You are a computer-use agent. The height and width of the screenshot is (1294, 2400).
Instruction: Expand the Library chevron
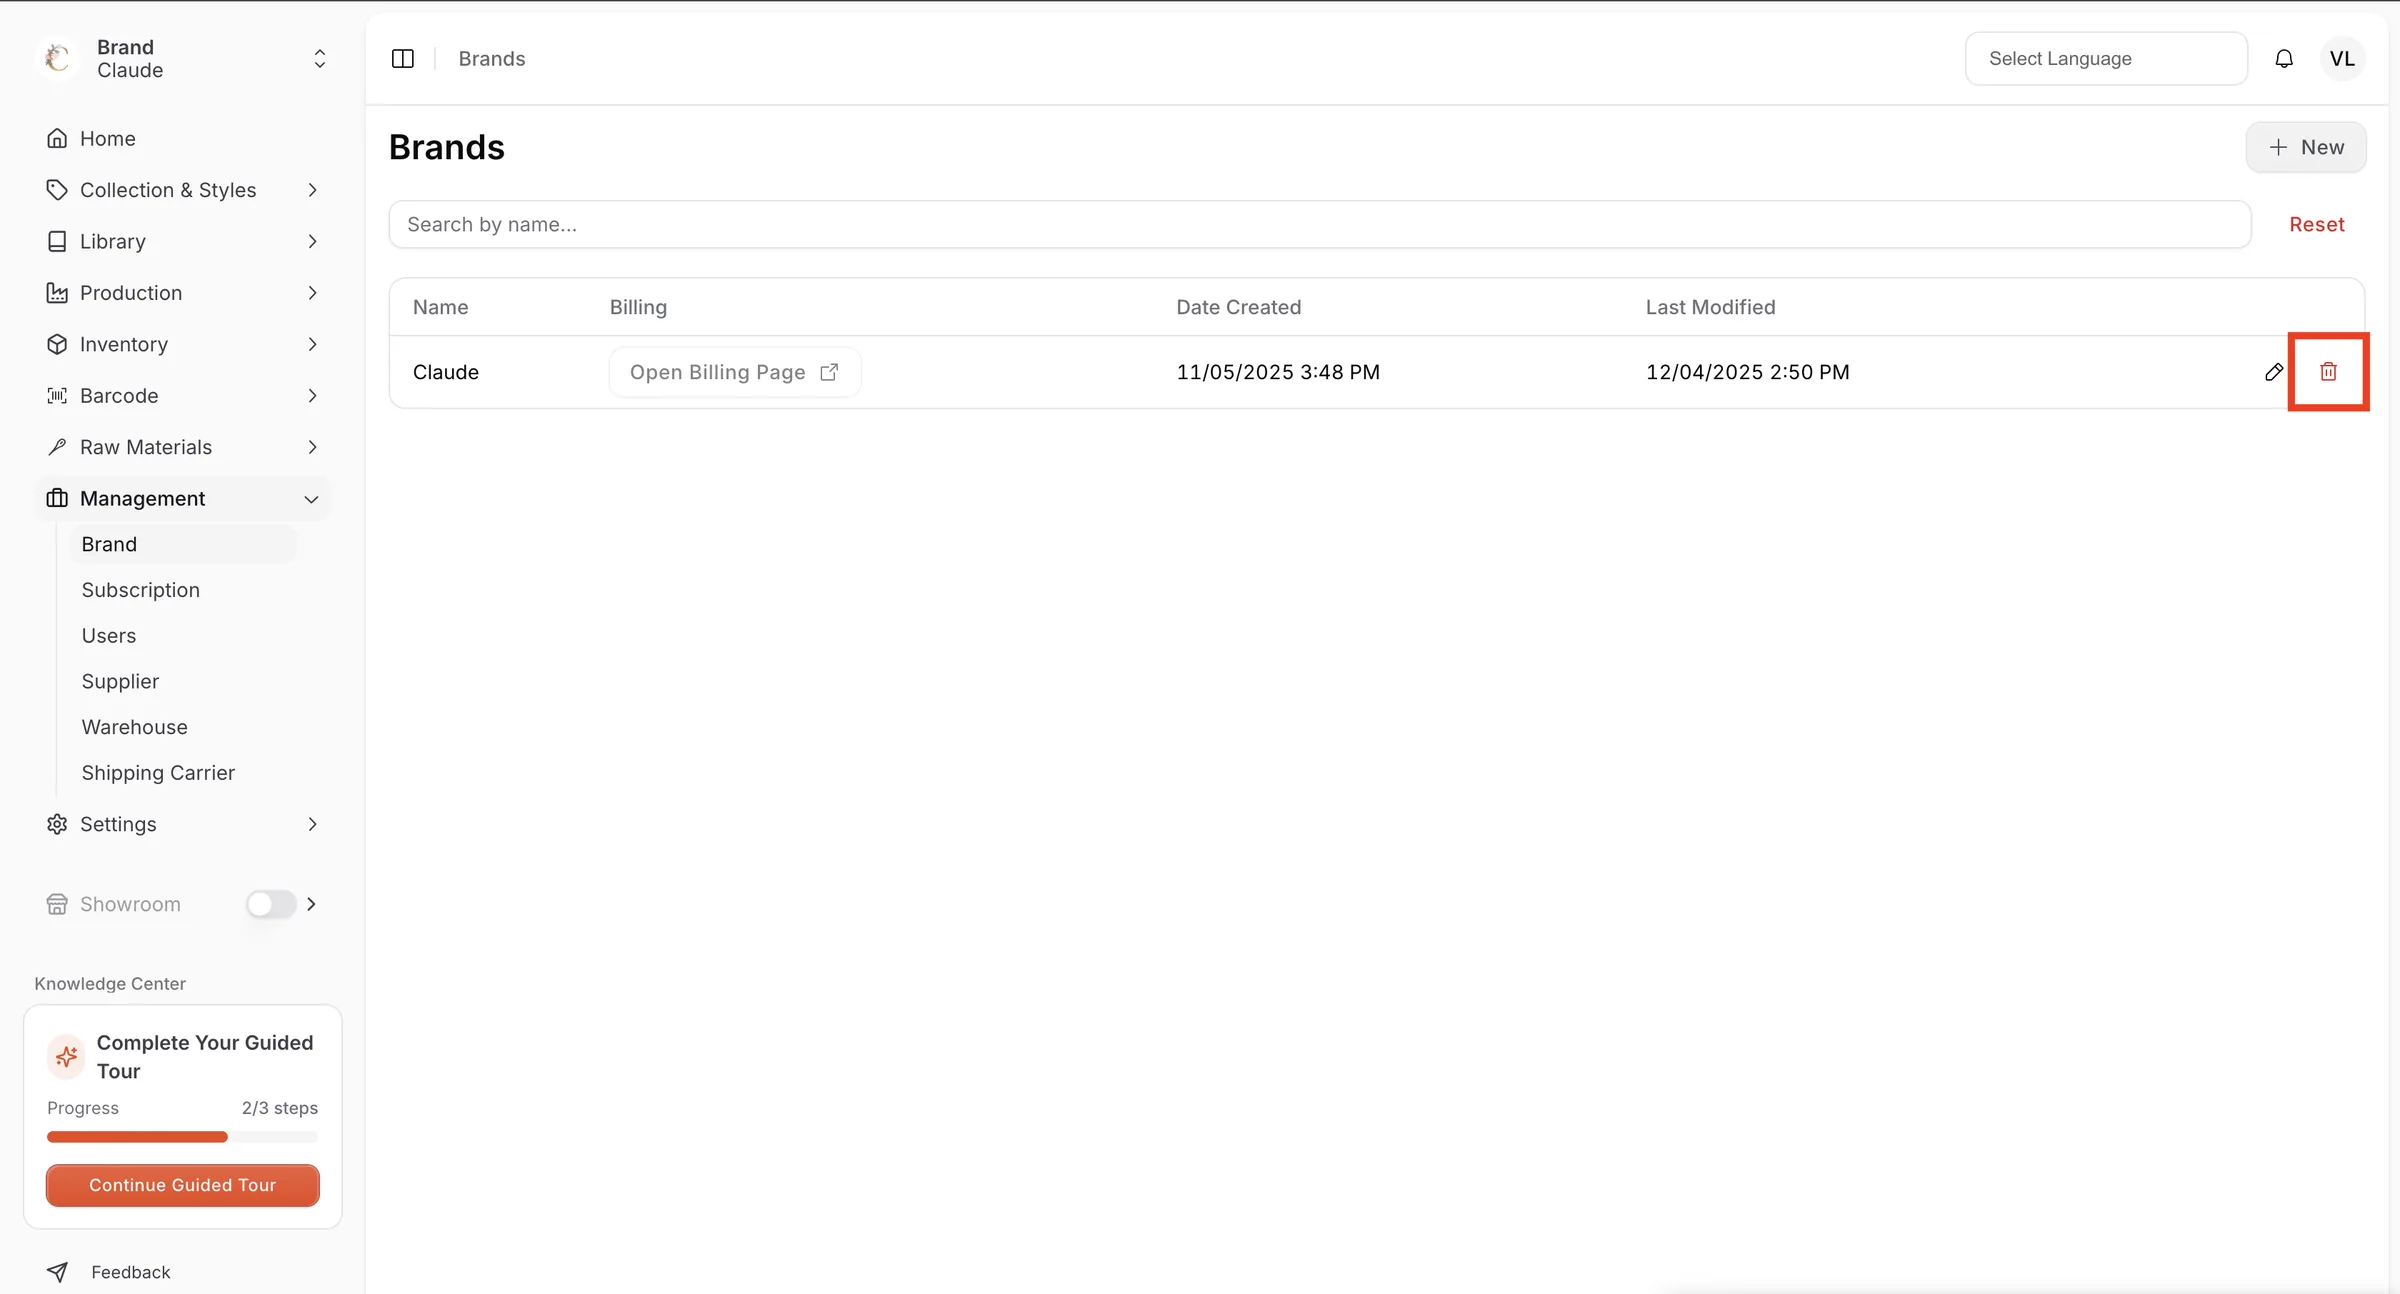click(x=312, y=241)
